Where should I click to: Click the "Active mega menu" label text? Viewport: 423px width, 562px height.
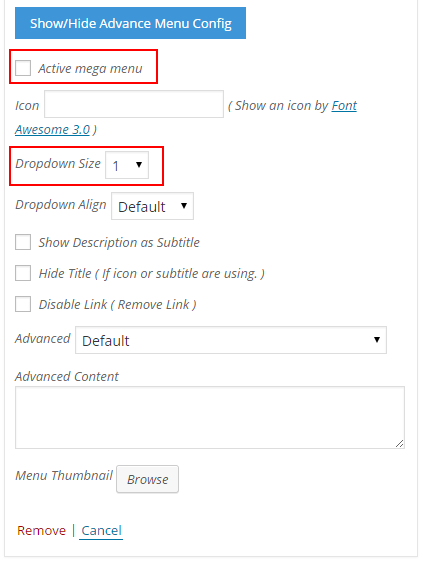(x=90, y=68)
